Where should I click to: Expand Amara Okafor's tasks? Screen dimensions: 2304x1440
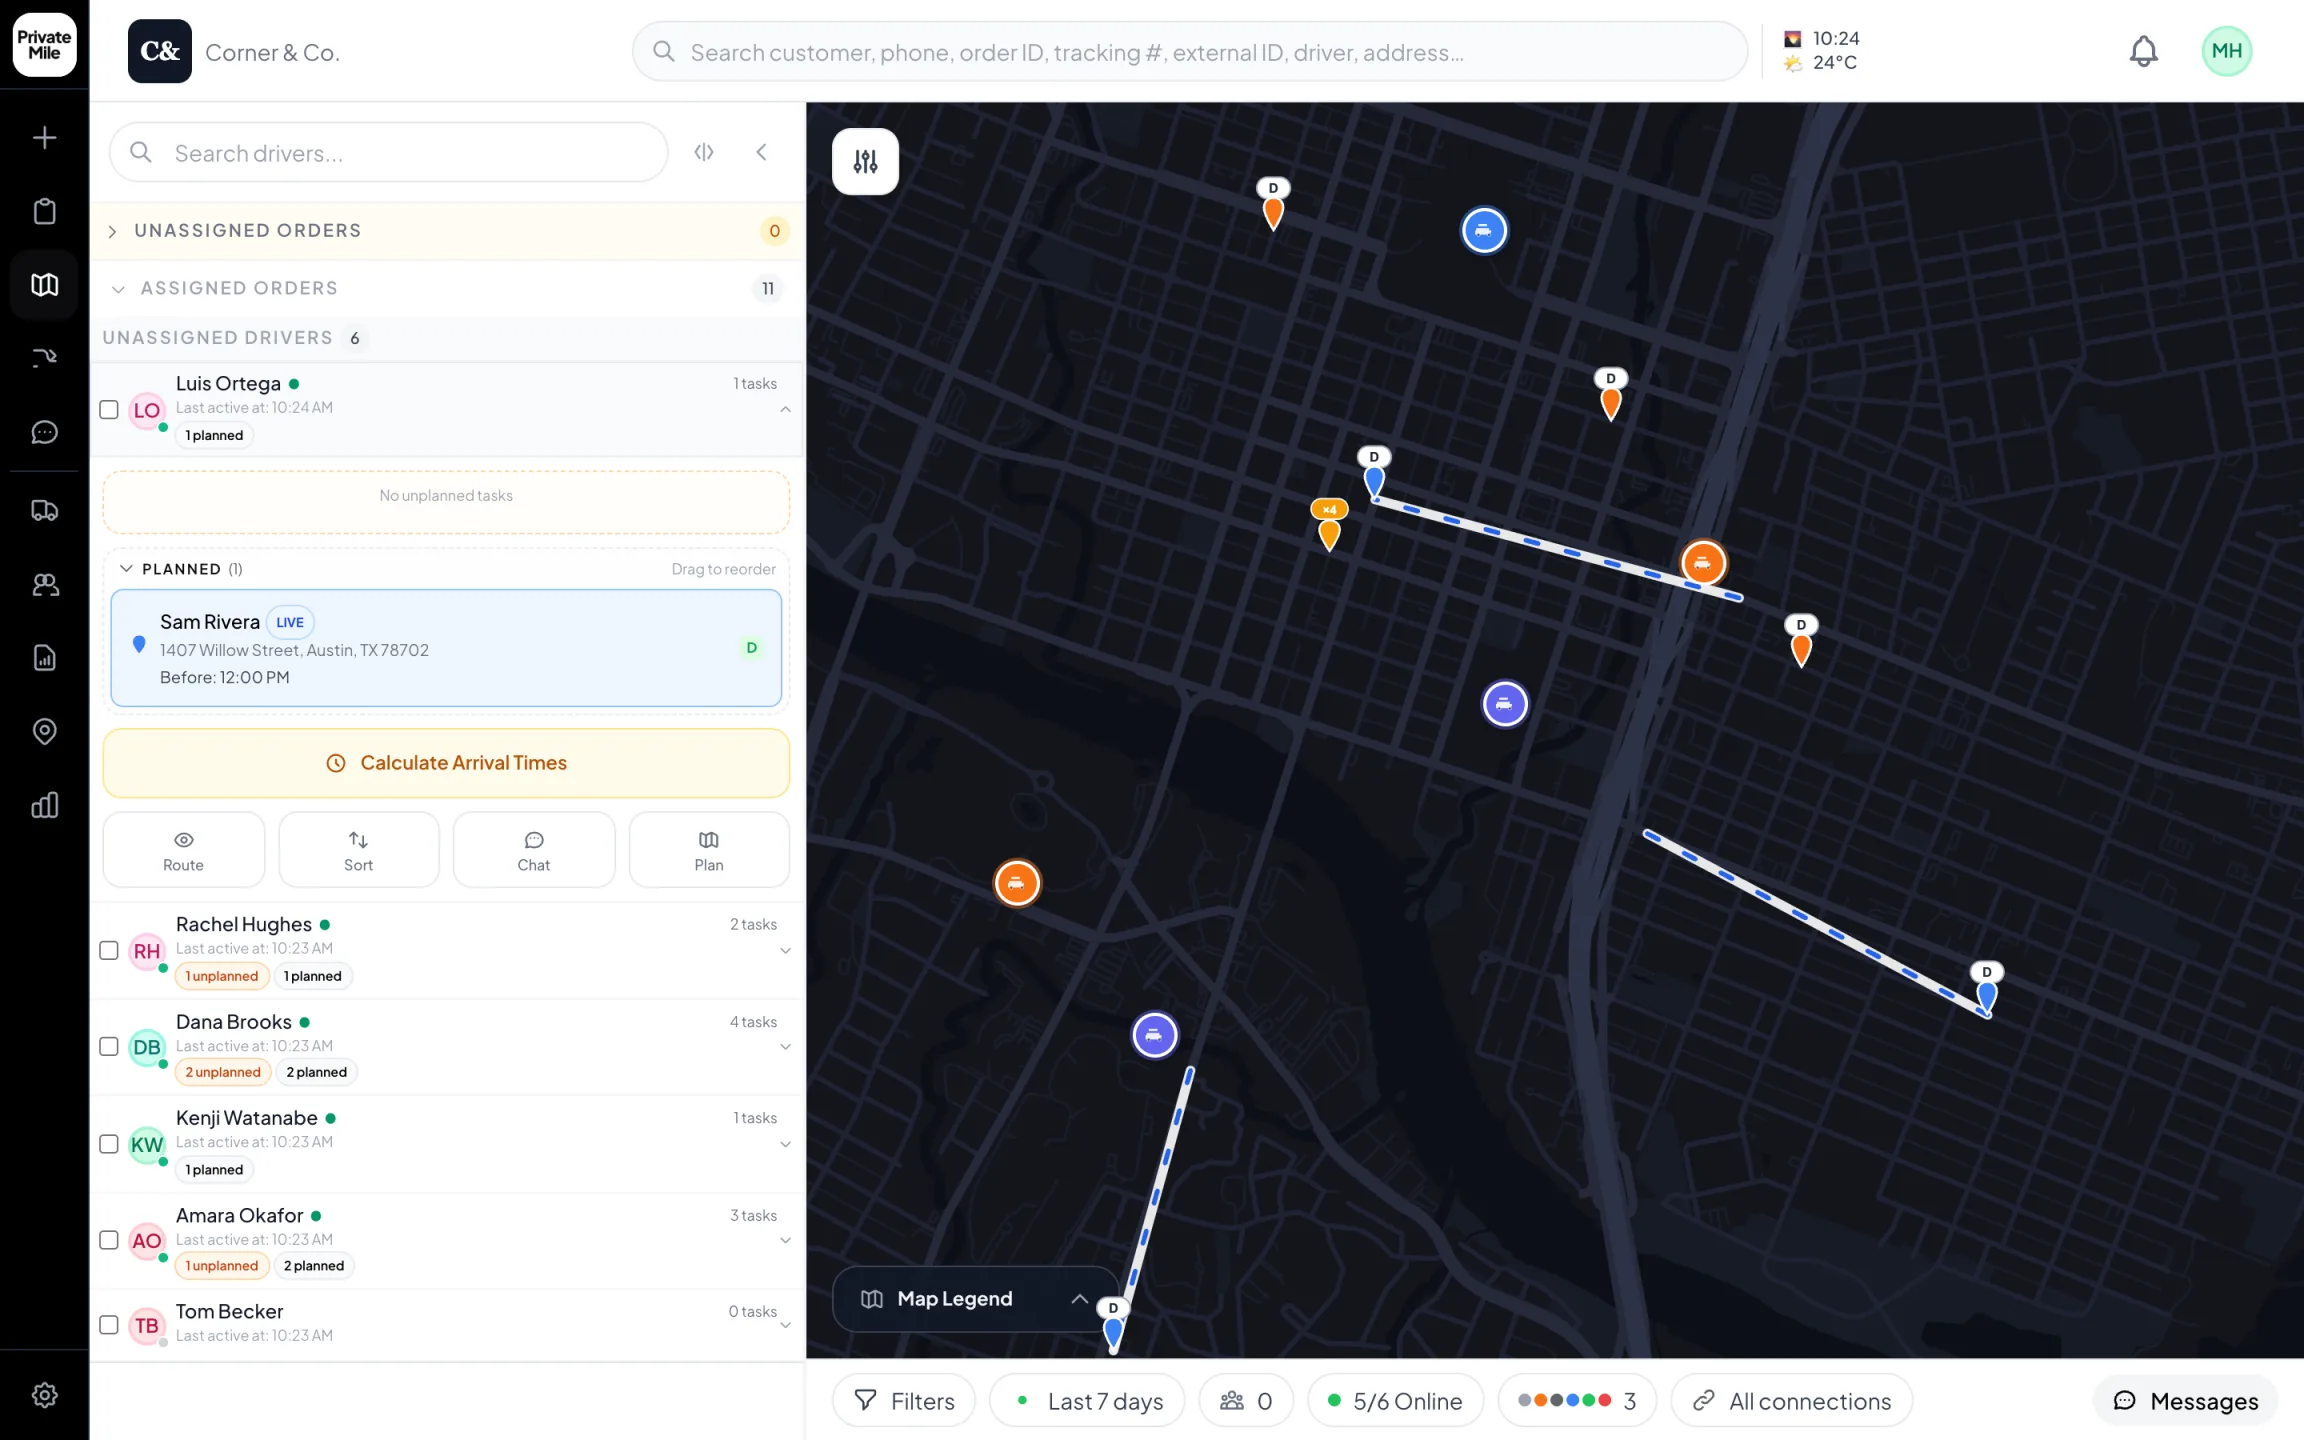click(785, 1240)
